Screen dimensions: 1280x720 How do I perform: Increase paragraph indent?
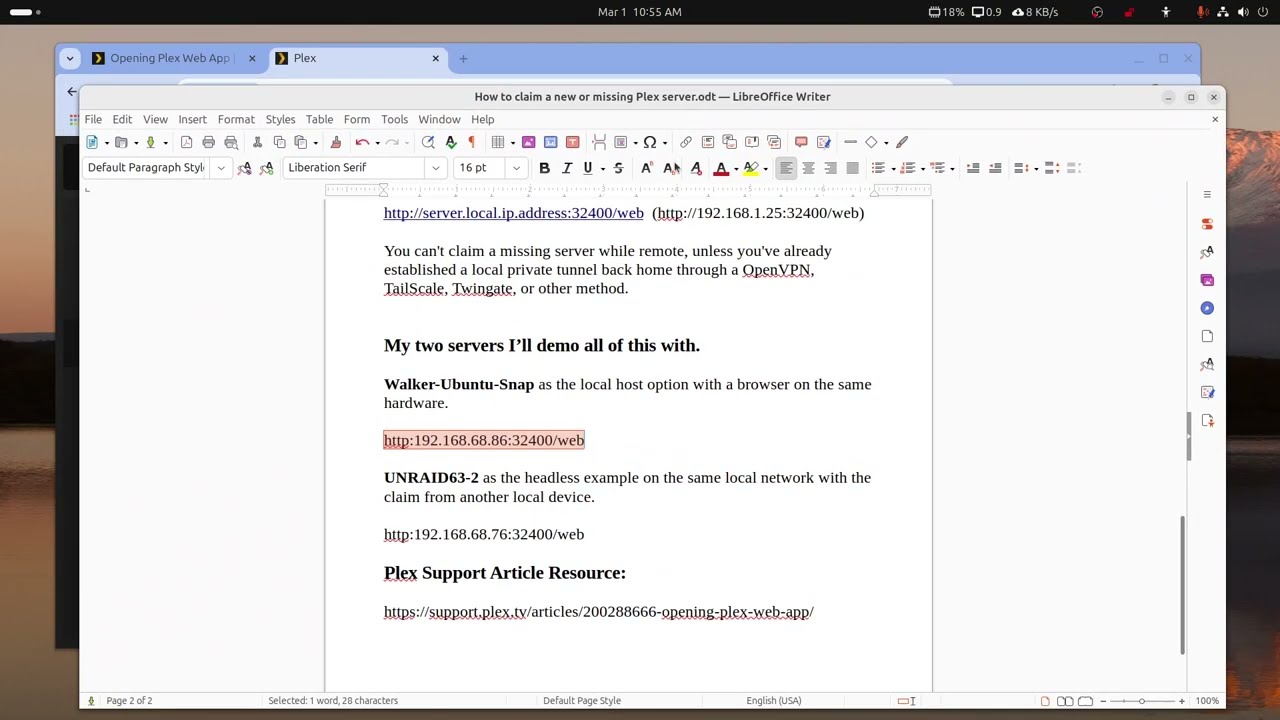coord(973,168)
